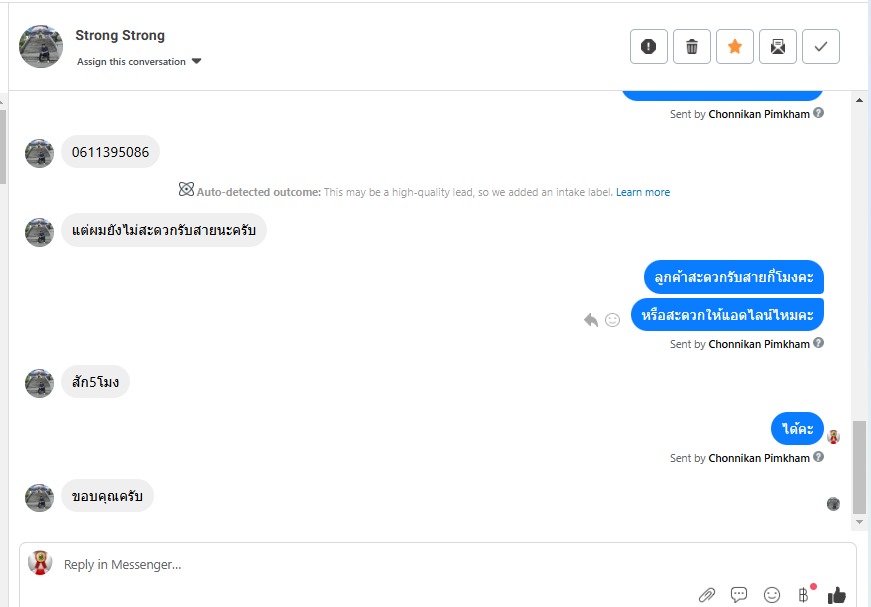Open Strong Strong profile picture in header
Viewport: 871px width, 607px height.
pyautogui.click(x=41, y=47)
